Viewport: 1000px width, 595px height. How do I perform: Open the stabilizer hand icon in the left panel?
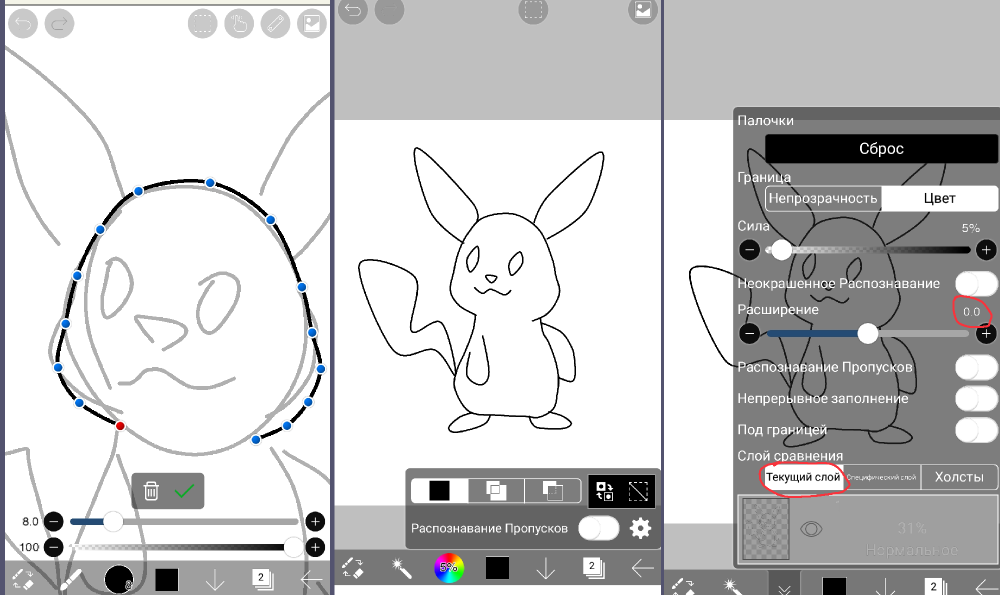(x=239, y=24)
